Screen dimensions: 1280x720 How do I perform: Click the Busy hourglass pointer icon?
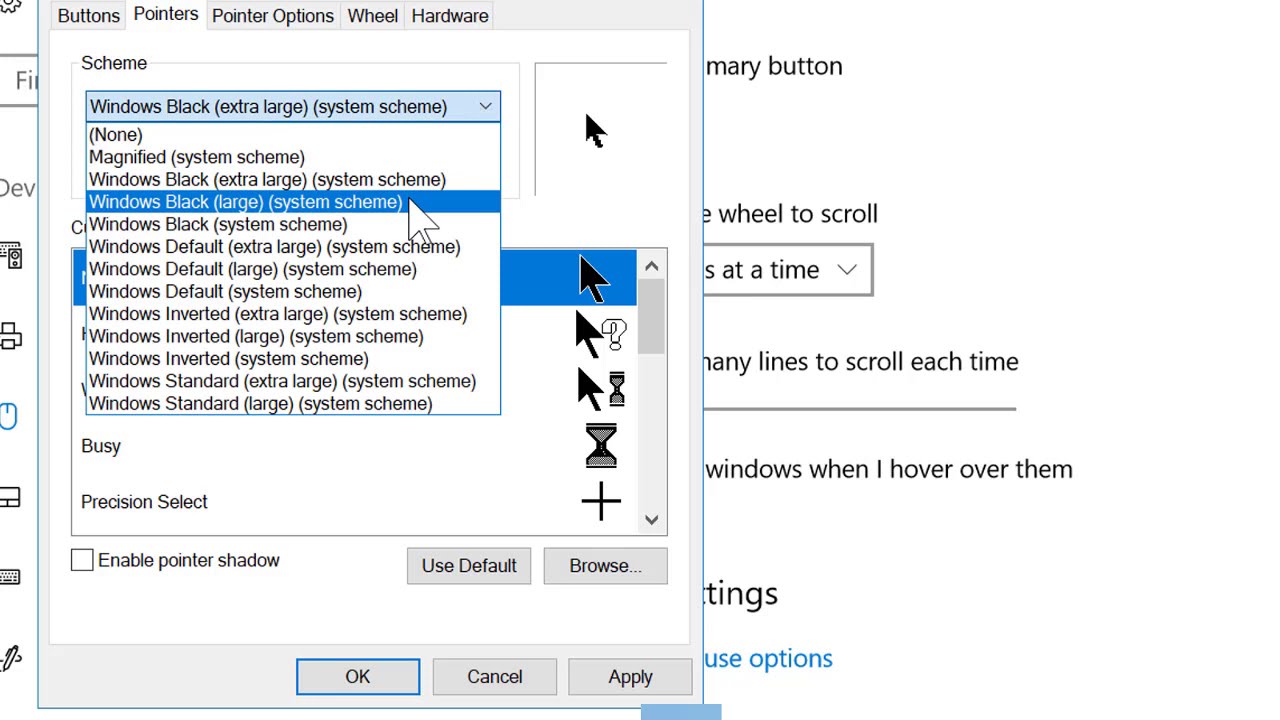(x=601, y=445)
